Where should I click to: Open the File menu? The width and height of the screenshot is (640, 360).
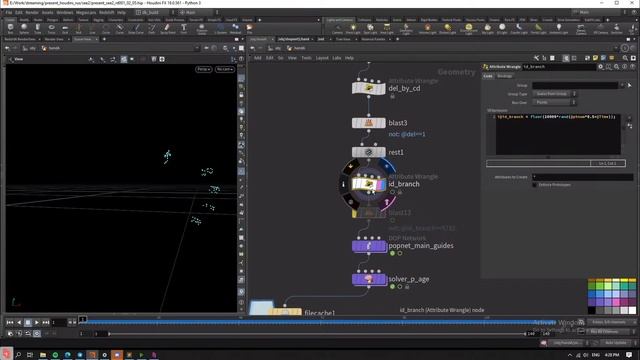click(x=9, y=13)
